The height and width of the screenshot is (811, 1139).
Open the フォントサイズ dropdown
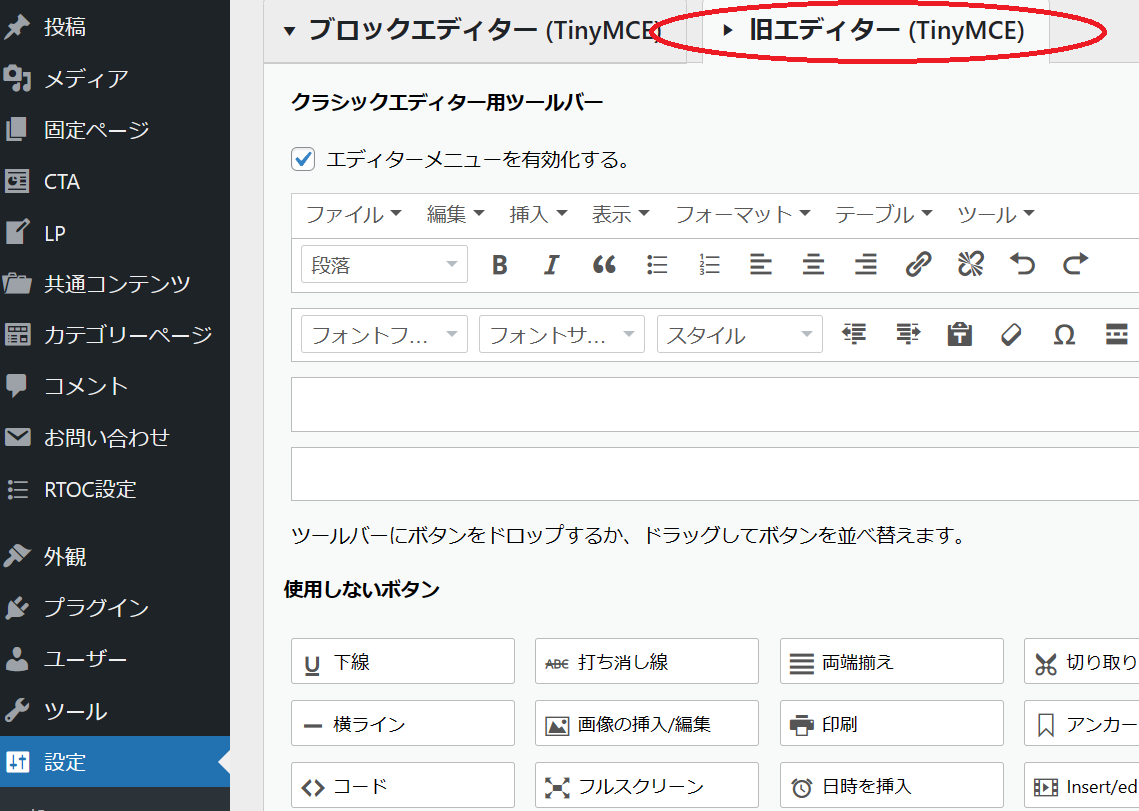click(561, 335)
